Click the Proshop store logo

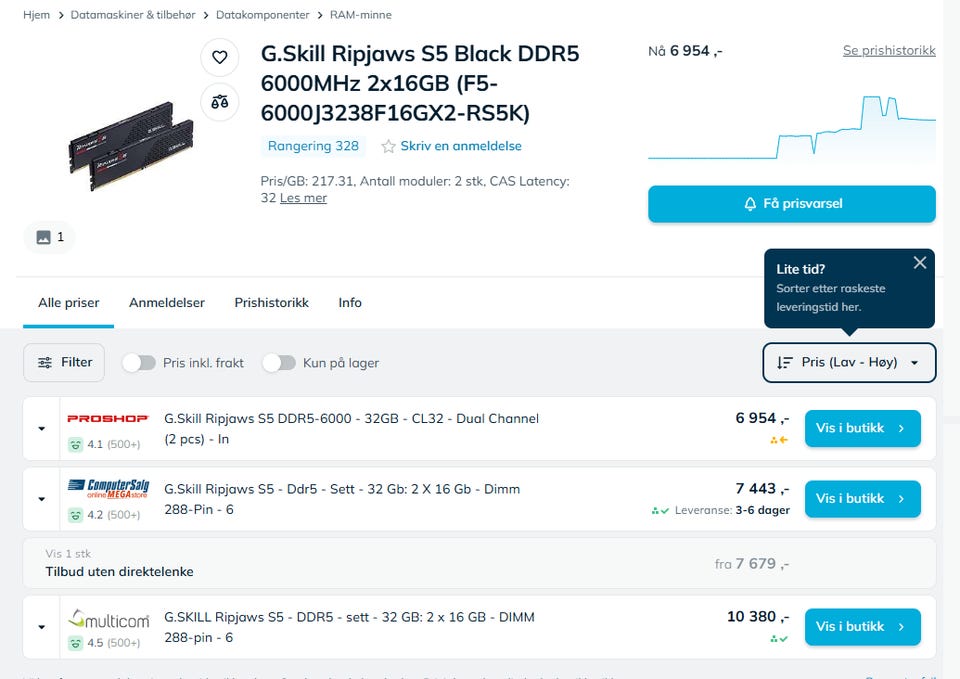tap(108, 418)
